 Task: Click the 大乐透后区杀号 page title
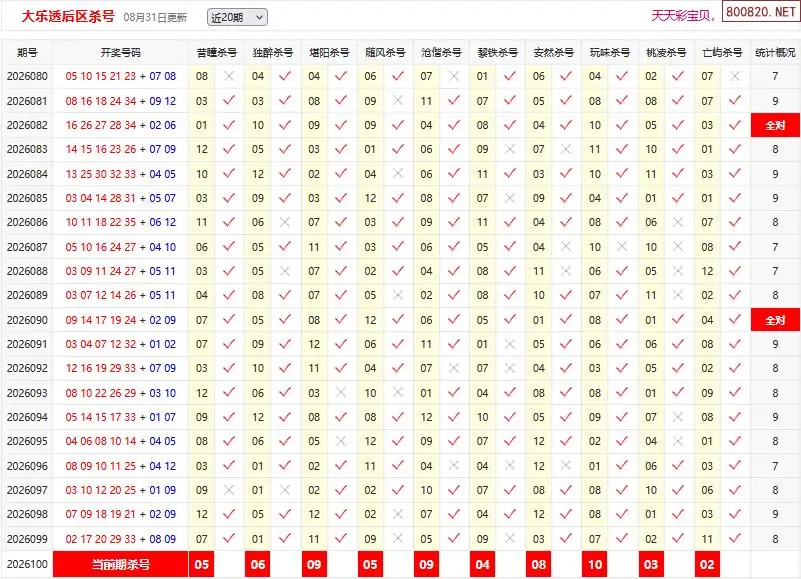(68, 16)
